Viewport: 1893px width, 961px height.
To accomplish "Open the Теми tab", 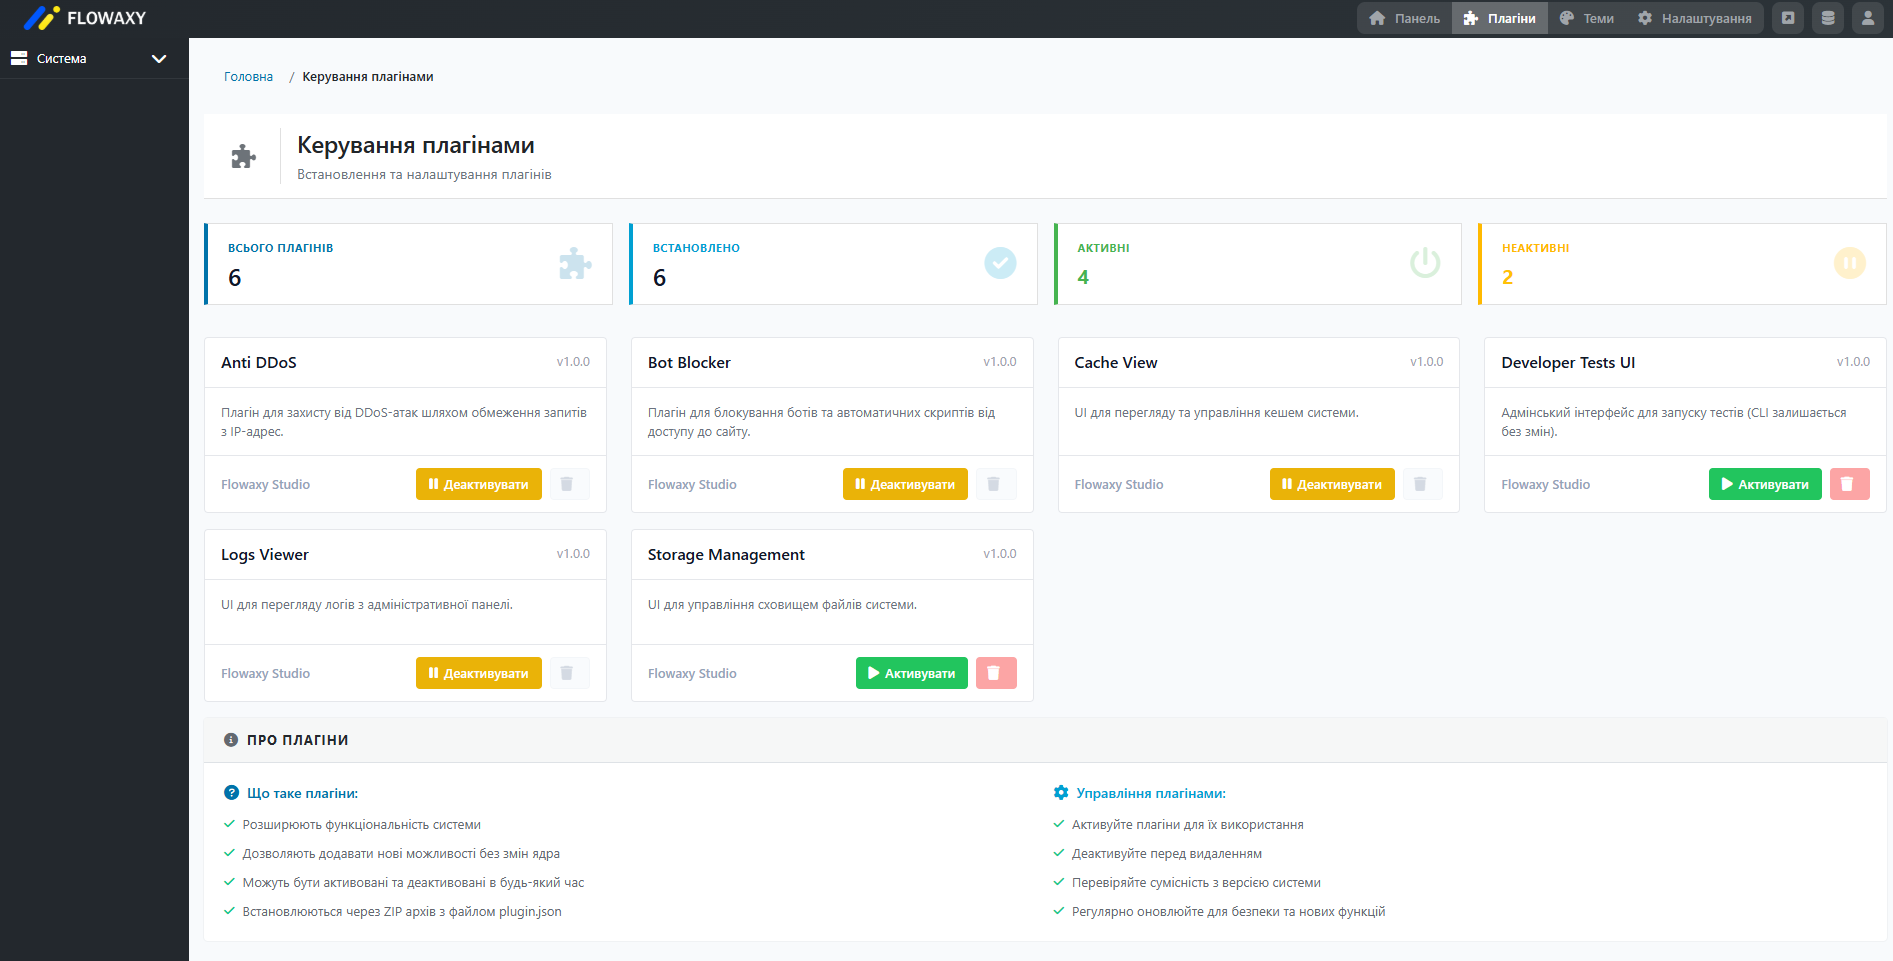I will 1587,18.
